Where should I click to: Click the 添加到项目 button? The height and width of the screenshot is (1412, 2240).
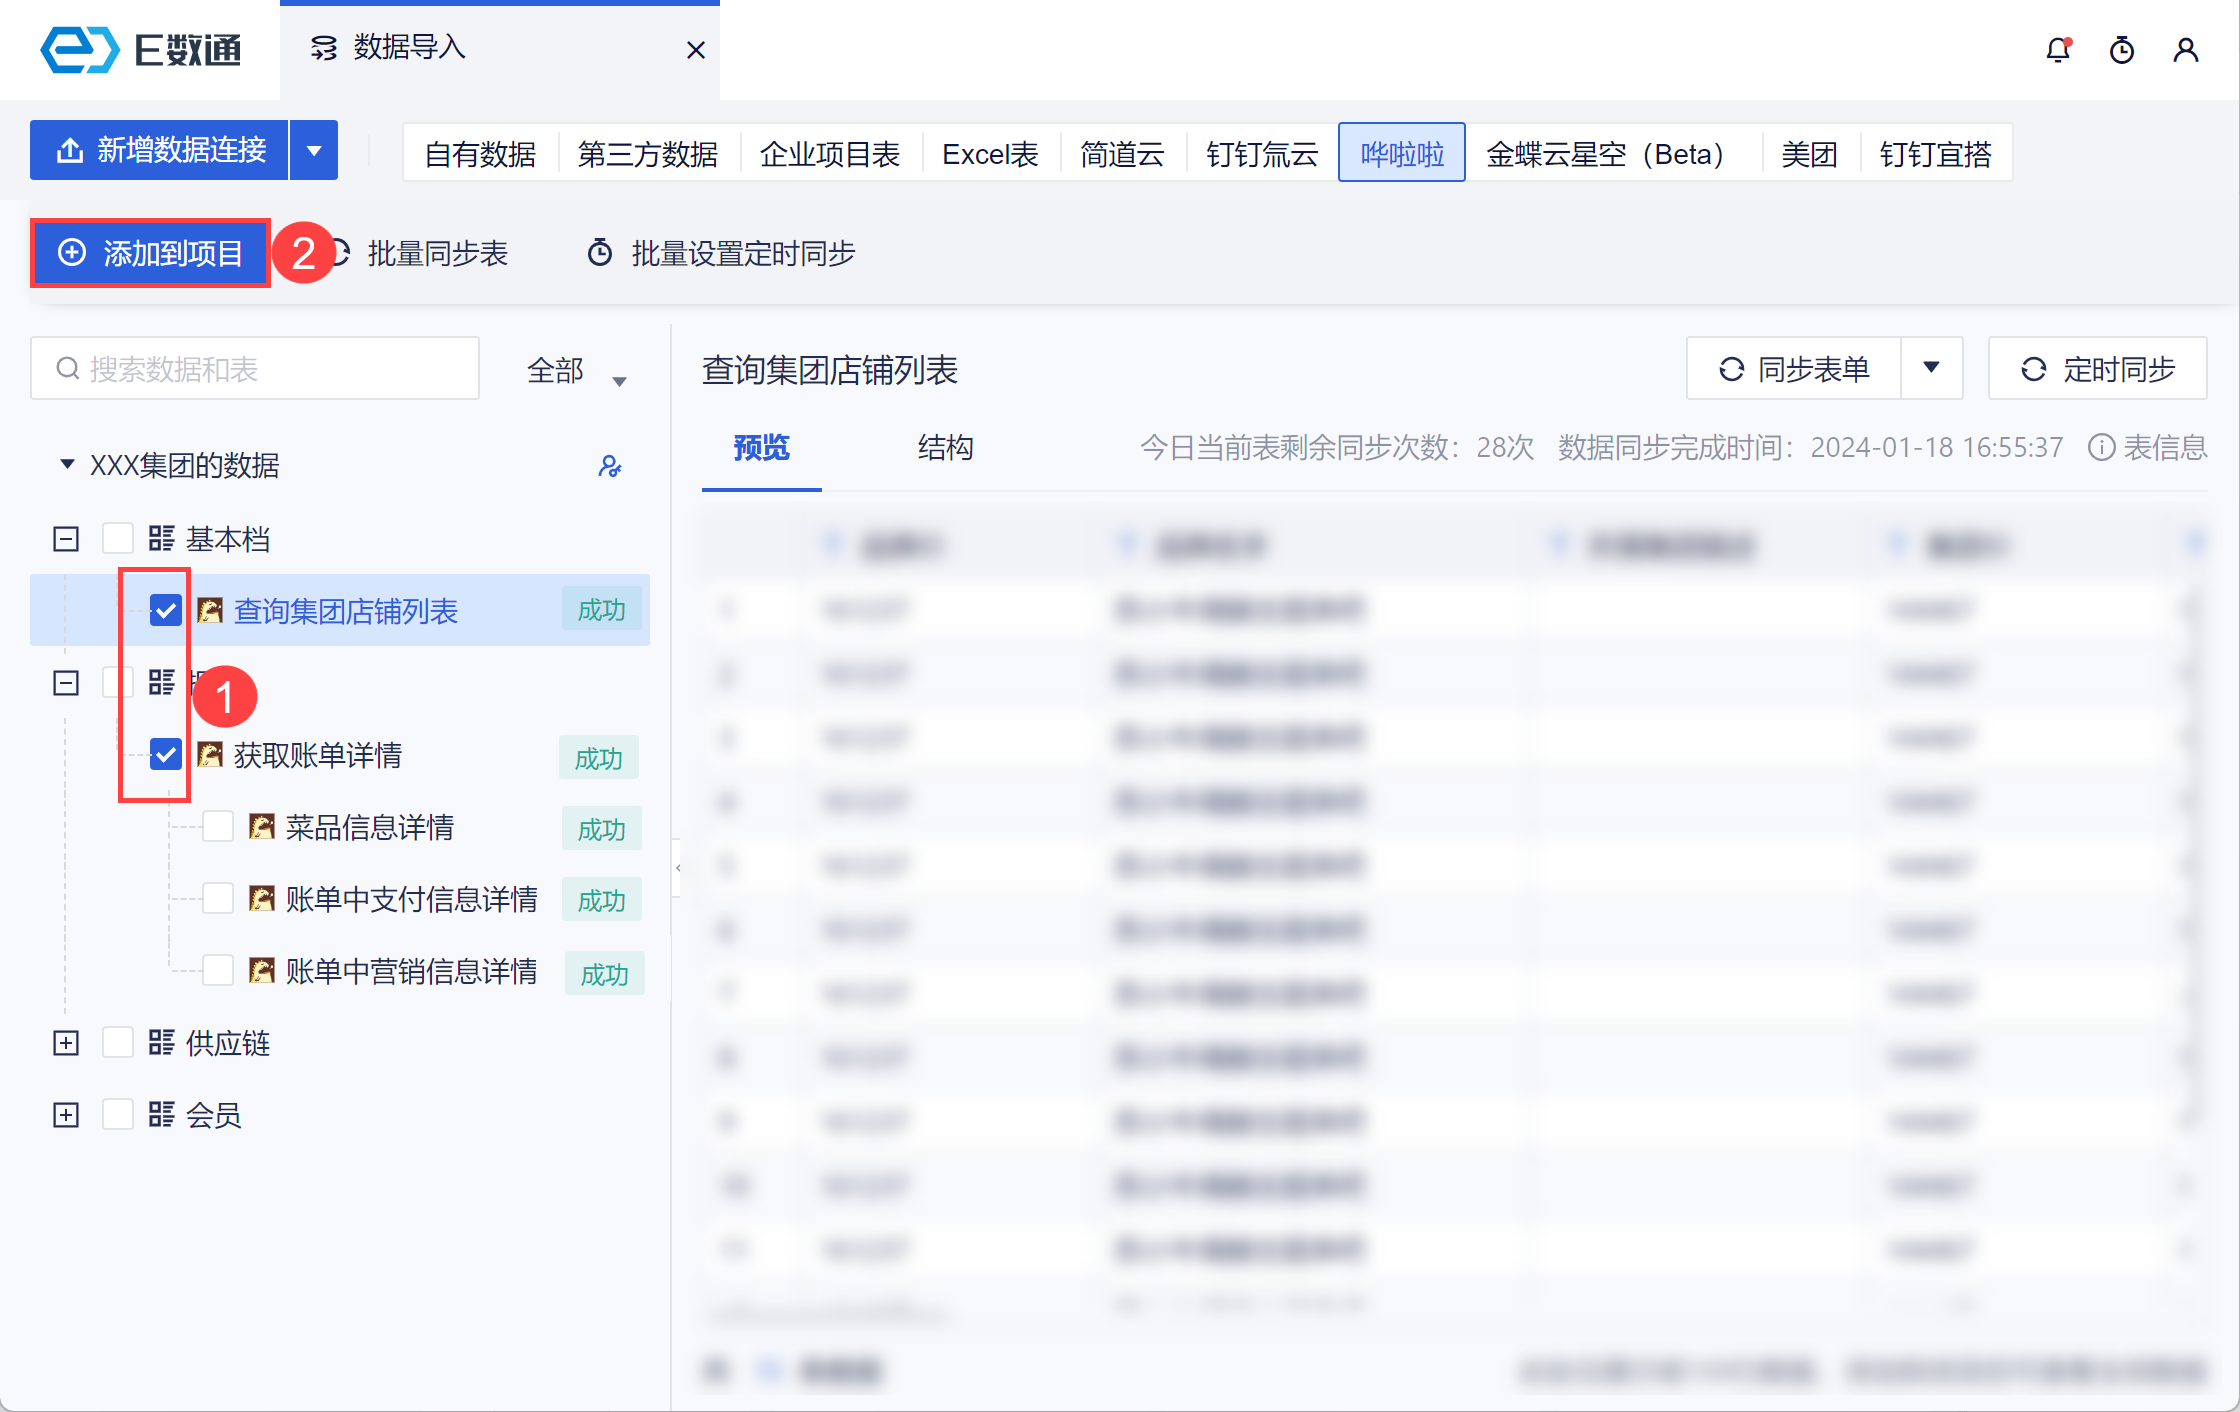click(151, 253)
